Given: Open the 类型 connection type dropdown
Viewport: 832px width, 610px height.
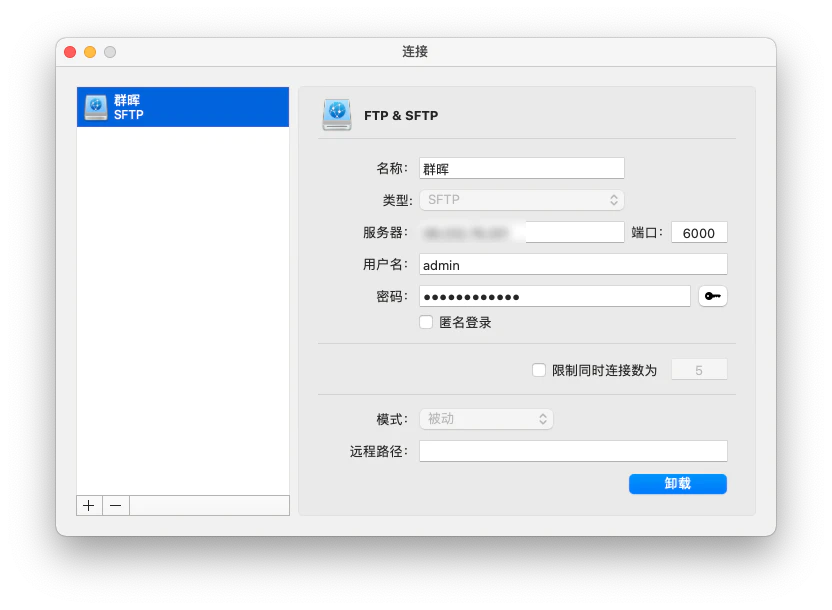Looking at the screenshot, I should click(521, 200).
